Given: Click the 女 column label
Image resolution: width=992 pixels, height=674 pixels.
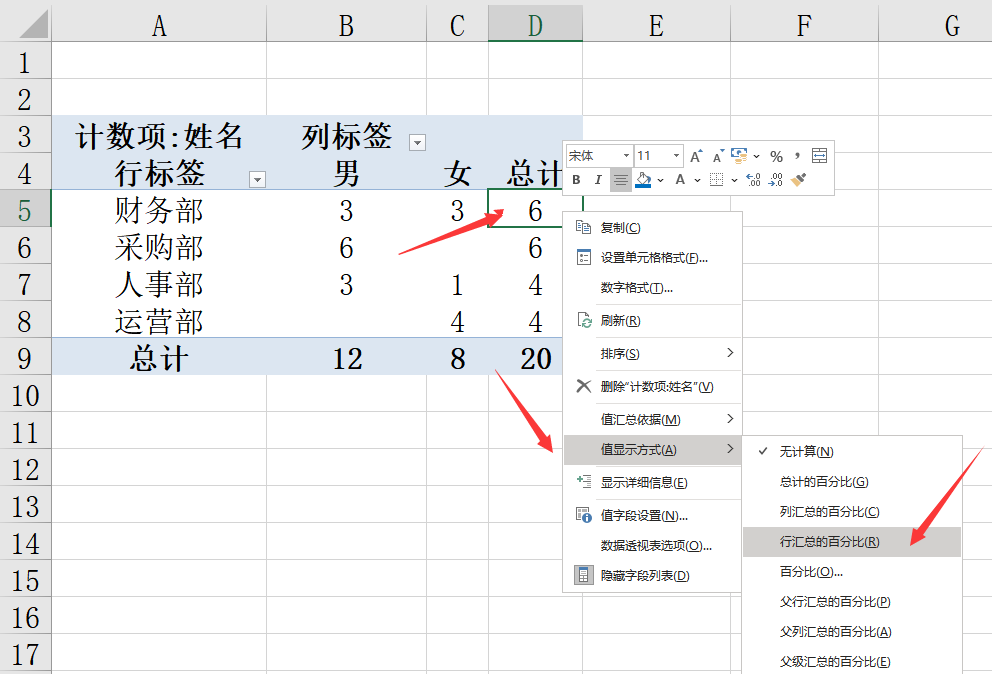Looking at the screenshot, I should coord(457,173).
